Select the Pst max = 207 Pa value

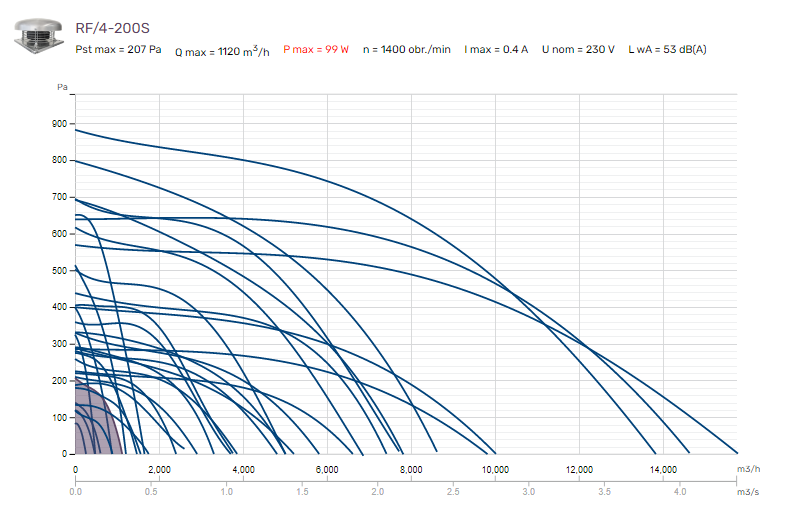coord(119,48)
